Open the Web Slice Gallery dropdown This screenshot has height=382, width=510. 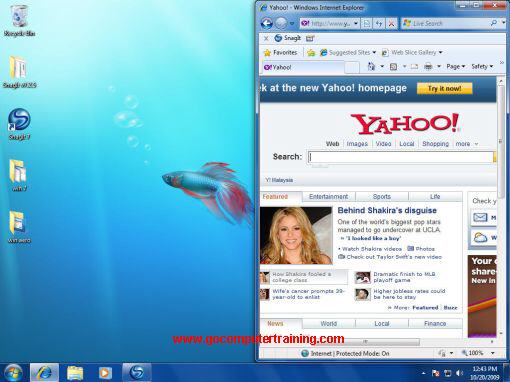tap(441, 53)
